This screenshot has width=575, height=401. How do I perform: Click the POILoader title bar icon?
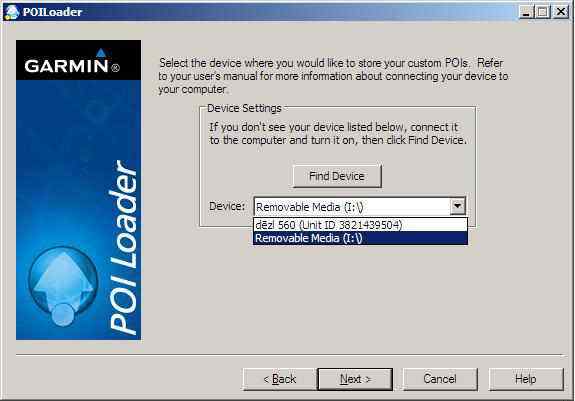[x=11, y=12]
